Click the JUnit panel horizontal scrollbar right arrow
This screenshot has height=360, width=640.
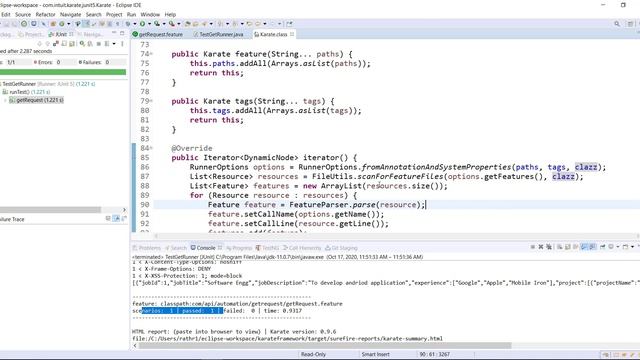(x=124, y=210)
